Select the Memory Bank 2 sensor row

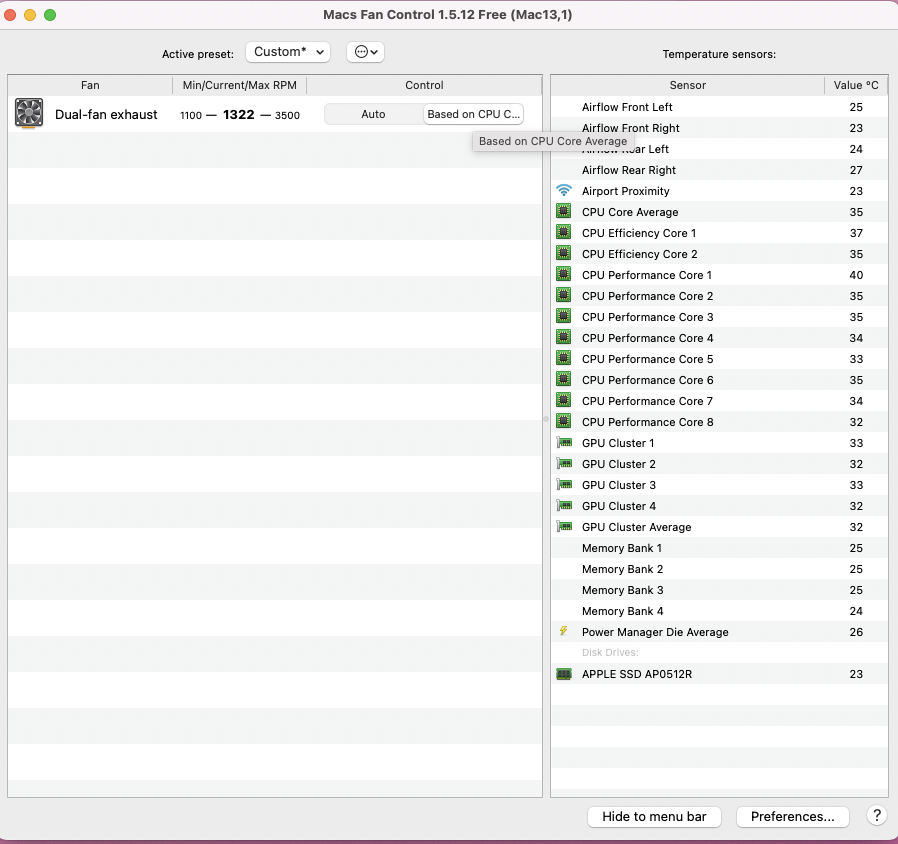[719, 569]
